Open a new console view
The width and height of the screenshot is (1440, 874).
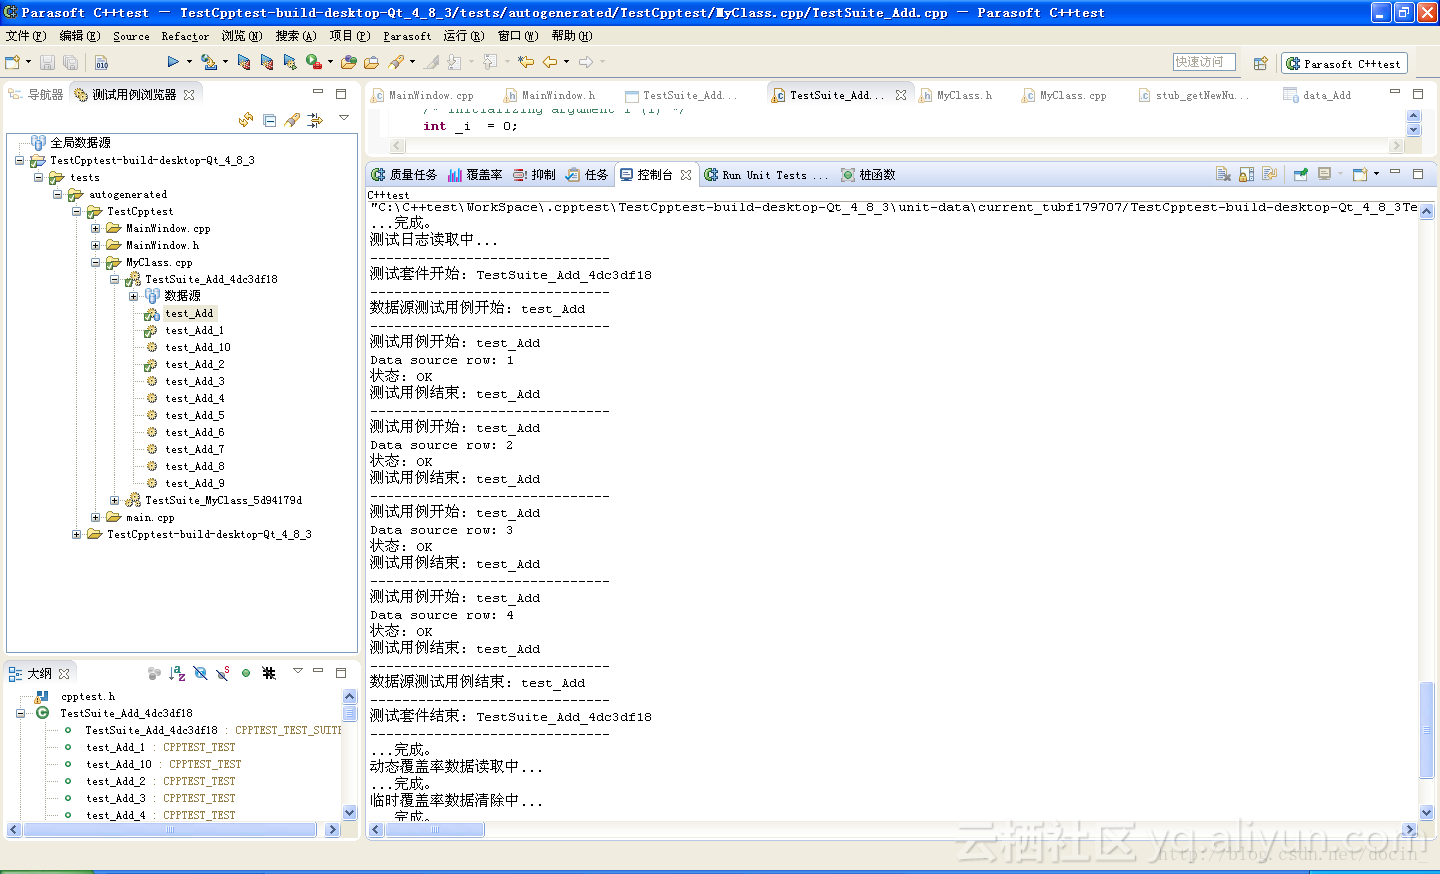[x=1360, y=174]
